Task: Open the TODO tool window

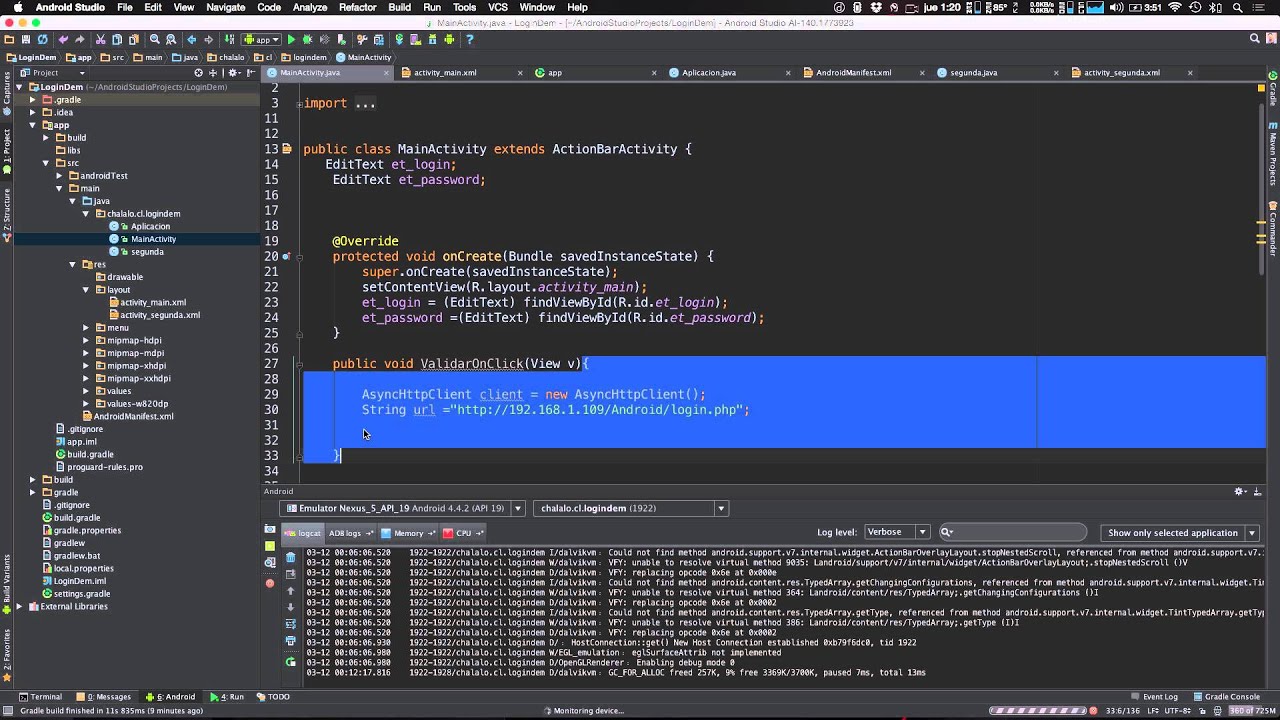Action: pos(273,697)
